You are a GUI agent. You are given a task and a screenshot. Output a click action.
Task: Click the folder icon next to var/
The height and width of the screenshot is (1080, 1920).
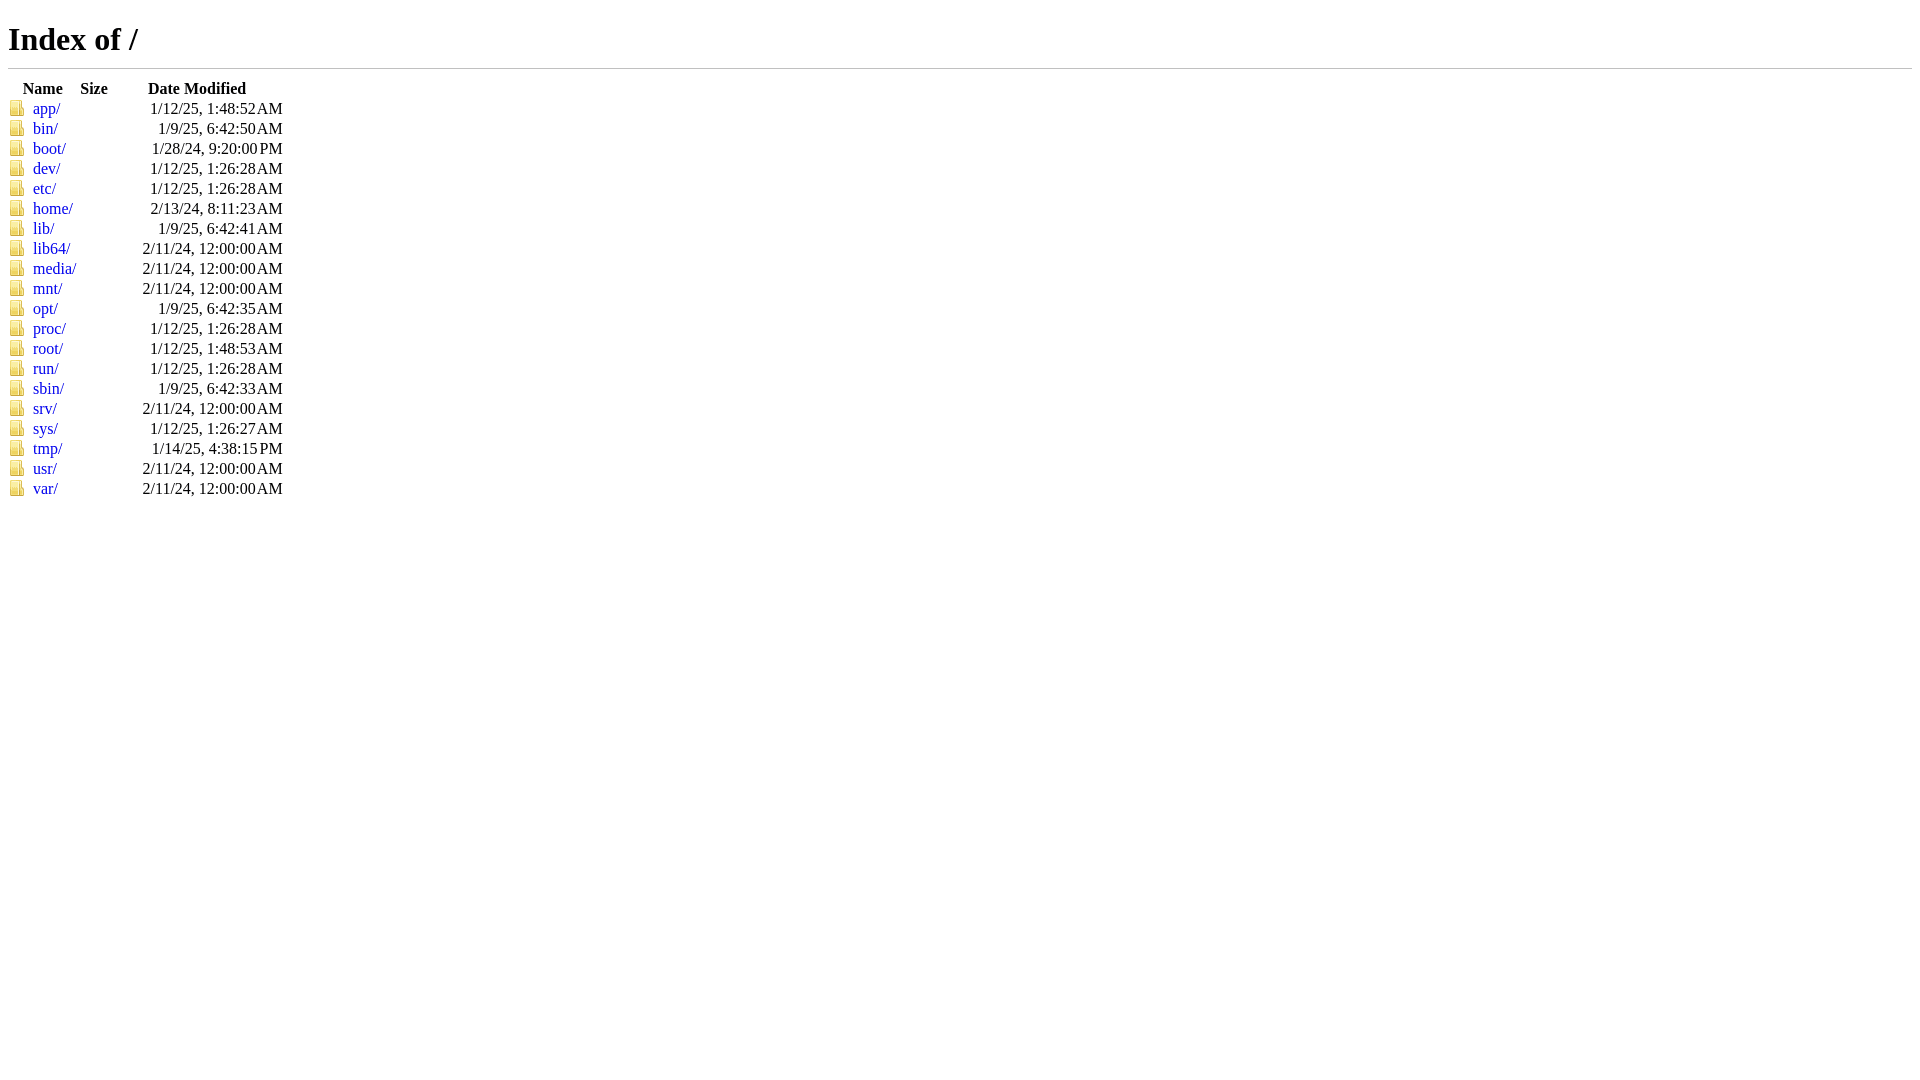[x=17, y=488]
